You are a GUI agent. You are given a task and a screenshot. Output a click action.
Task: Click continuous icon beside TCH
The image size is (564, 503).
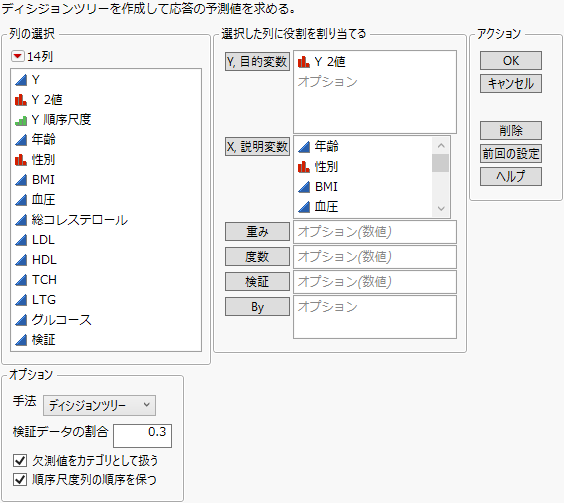click(x=21, y=280)
